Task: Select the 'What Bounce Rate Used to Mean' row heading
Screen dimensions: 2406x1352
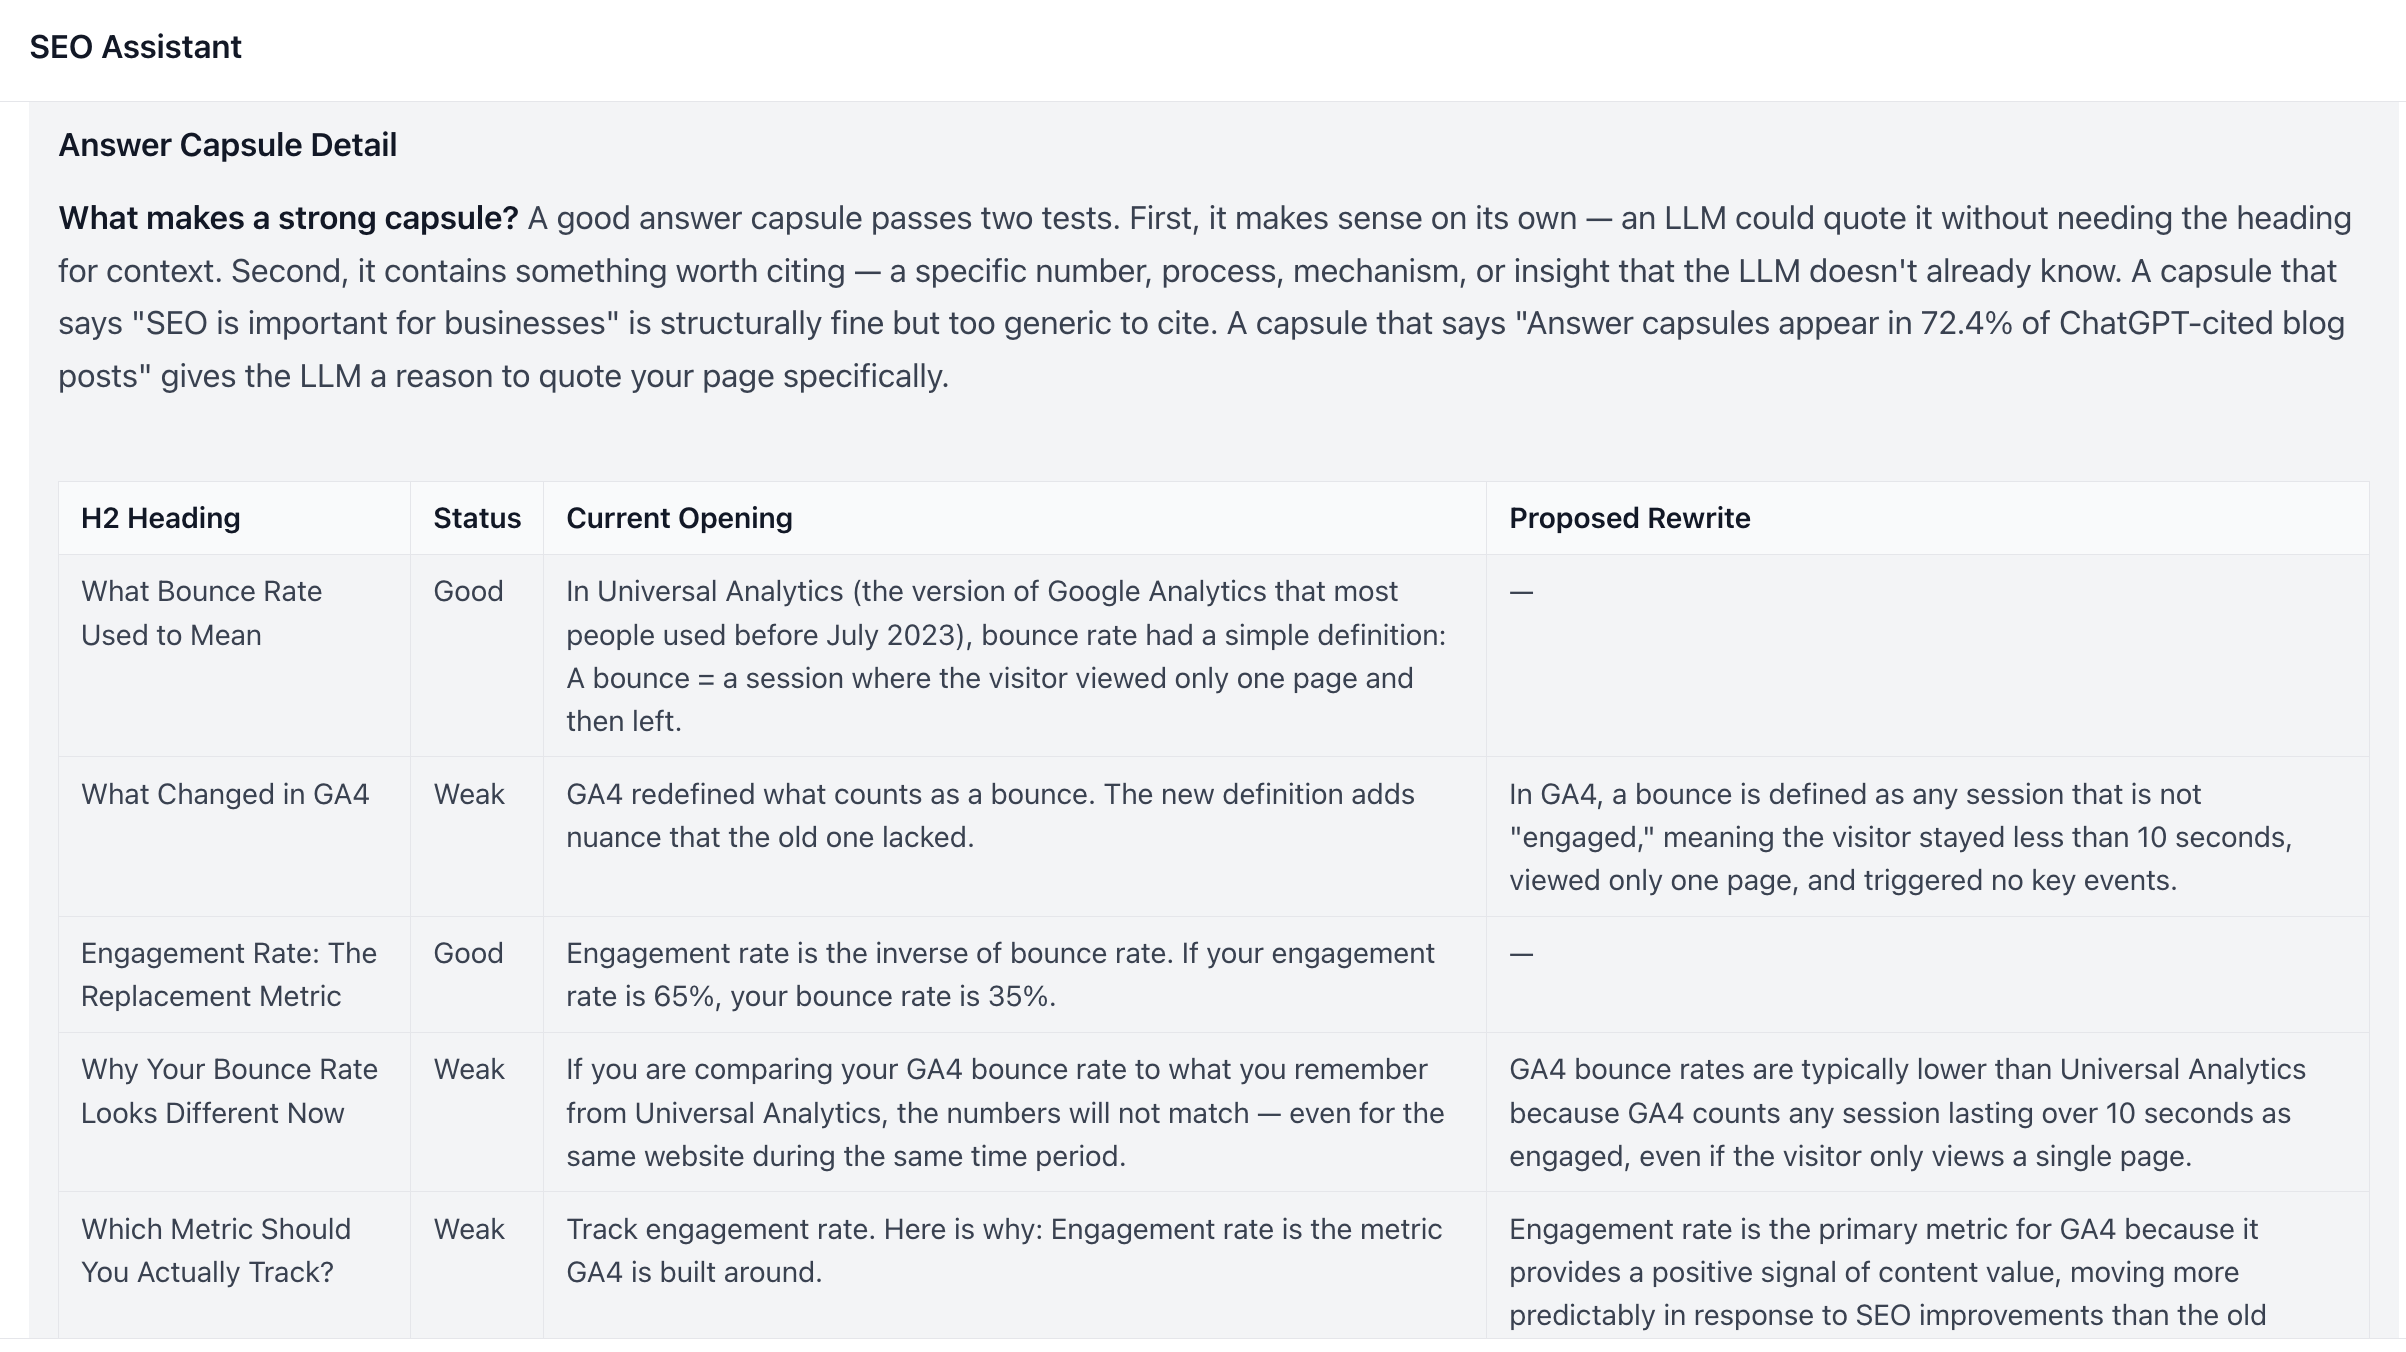Action: (x=201, y=613)
